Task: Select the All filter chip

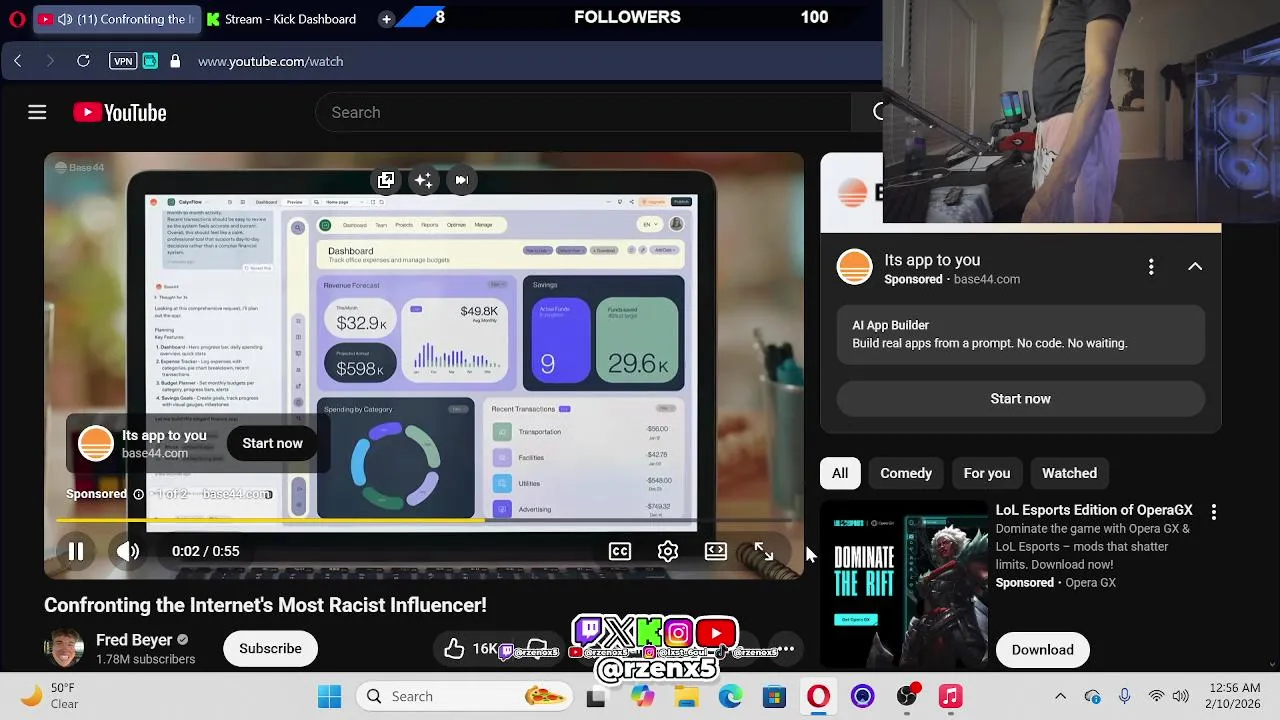Action: pyautogui.click(x=840, y=473)
